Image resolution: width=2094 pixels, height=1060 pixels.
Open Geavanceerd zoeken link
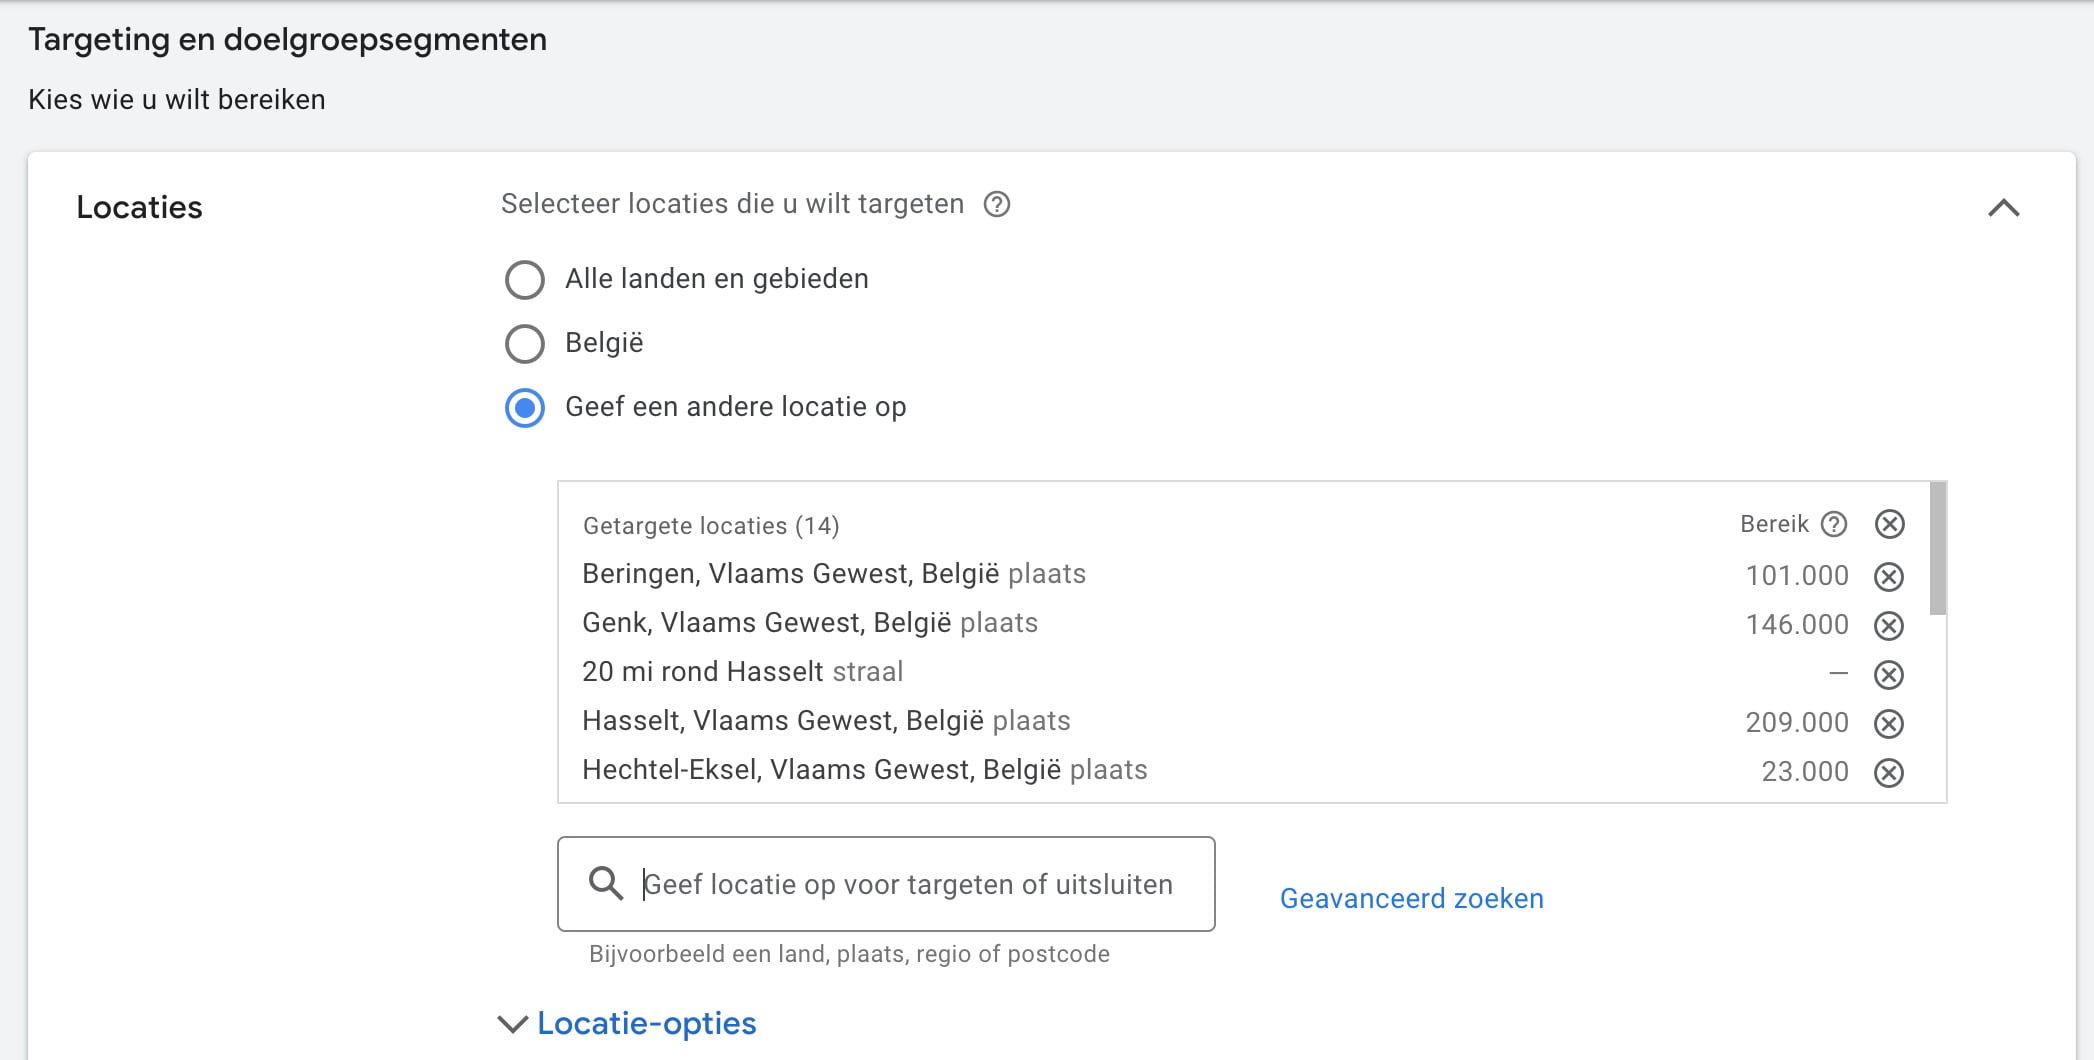[x=1411, y=898]
